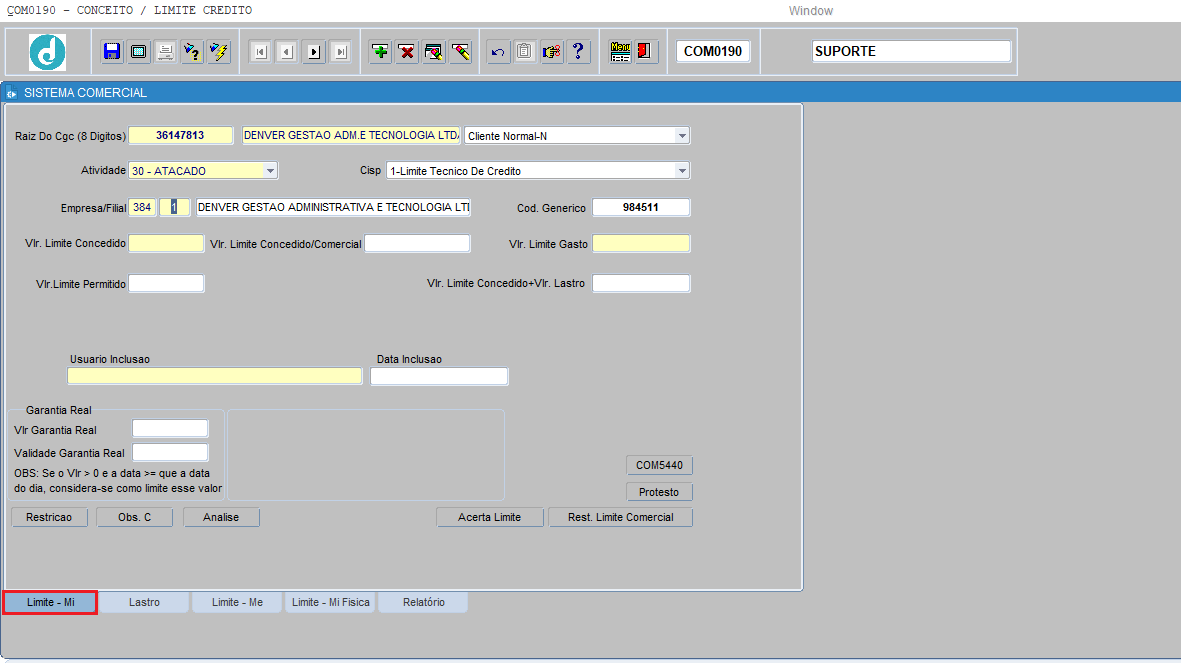Click the clipboard paste icon
This screenshot has width=1181, height=663.
click(525, 51)
